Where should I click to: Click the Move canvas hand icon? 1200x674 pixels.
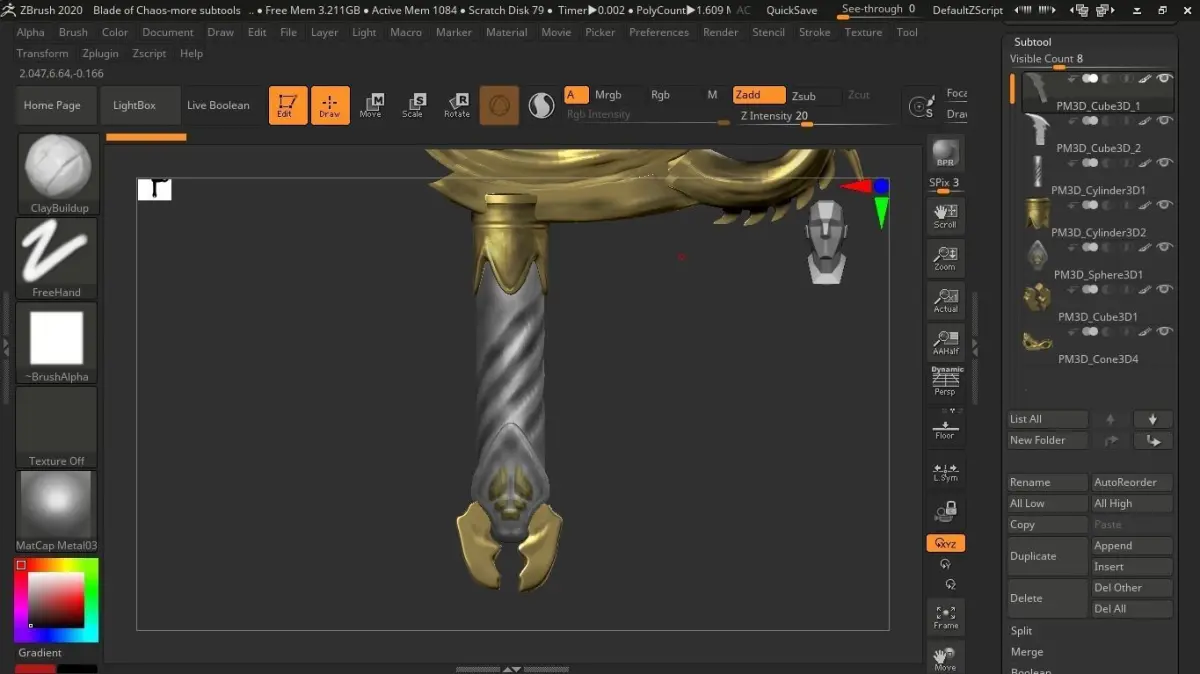[x=945, y=658]
